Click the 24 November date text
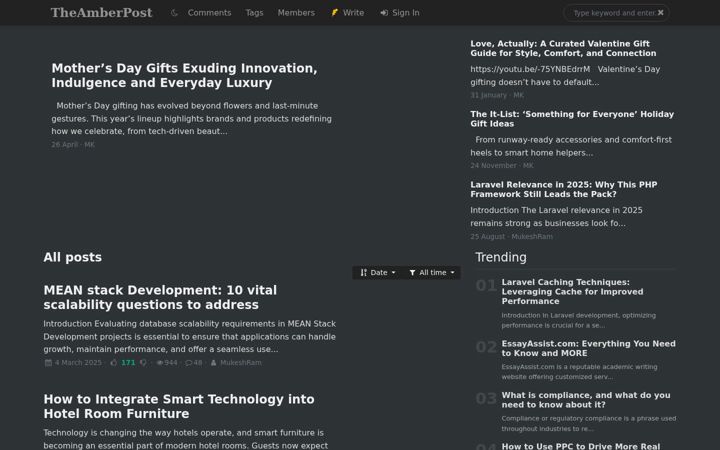 (x=493, y=165)
